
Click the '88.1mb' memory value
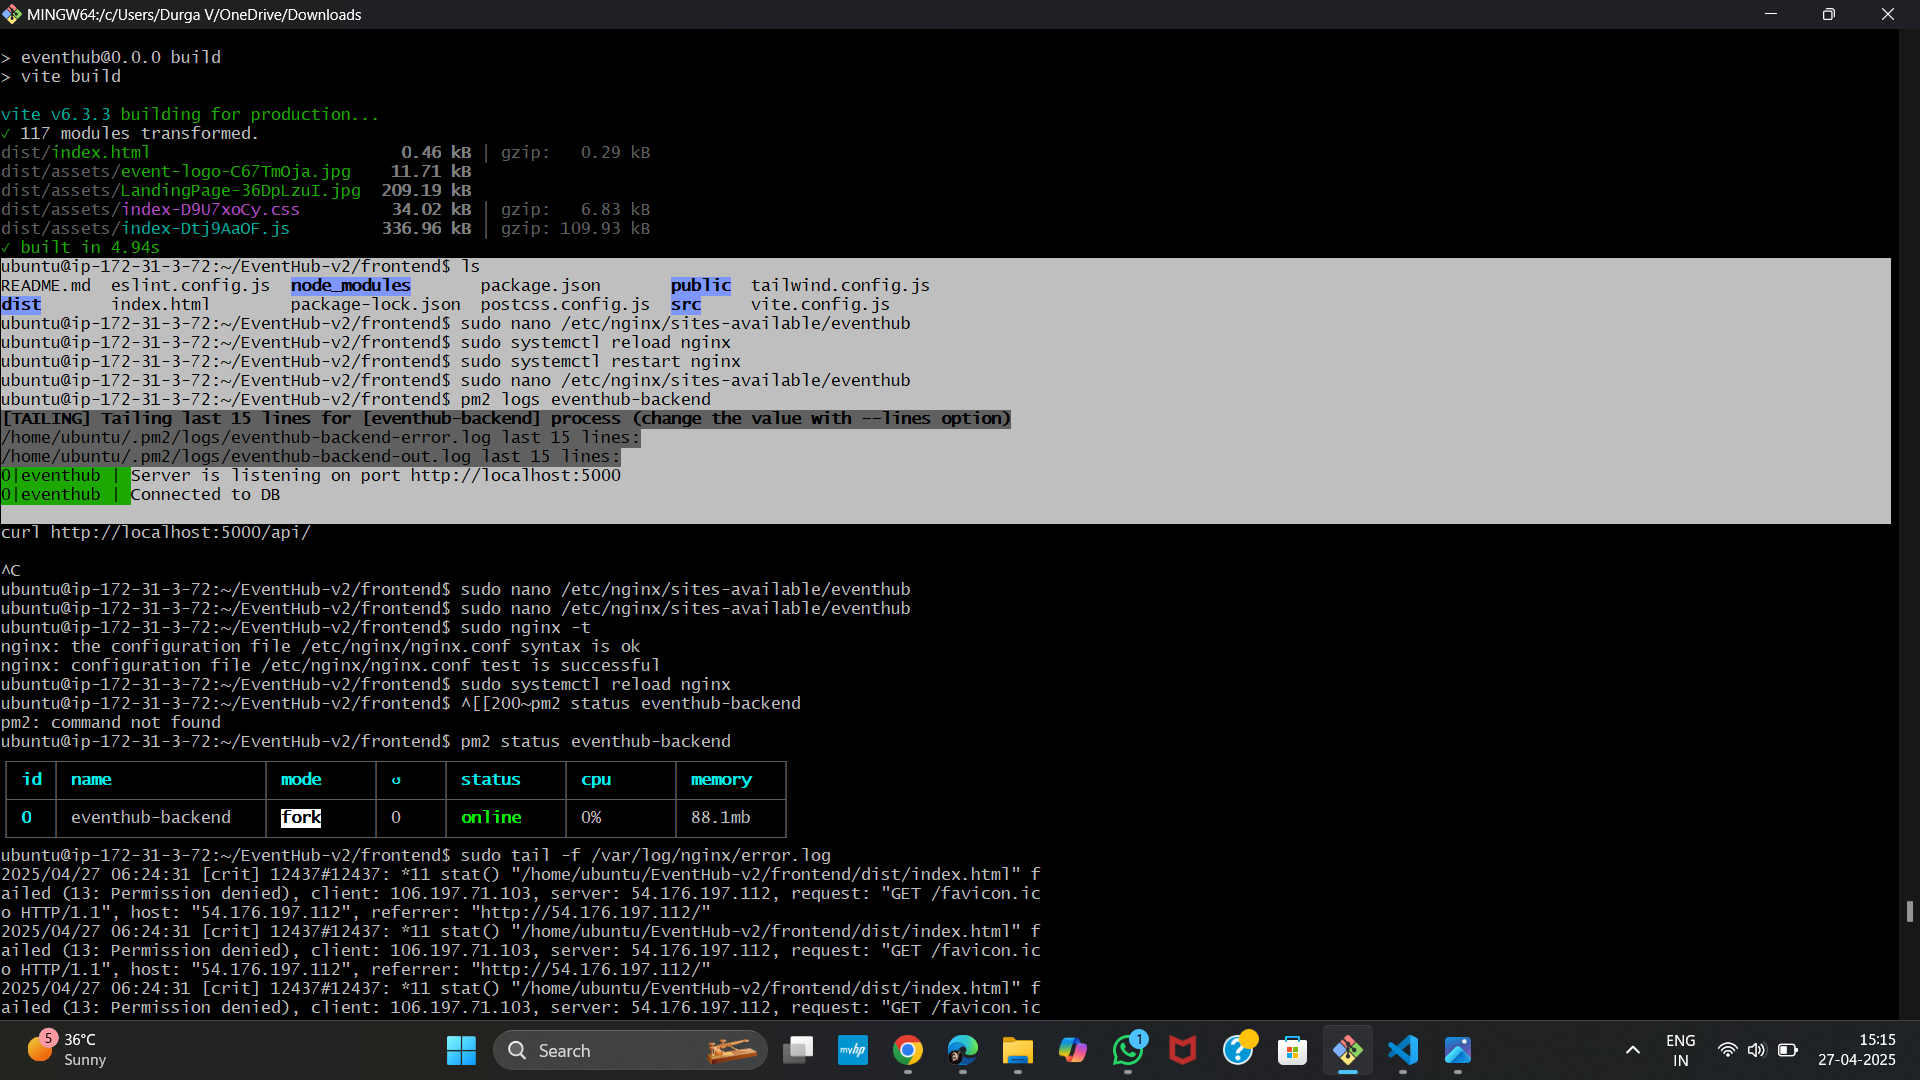[721, 817]
